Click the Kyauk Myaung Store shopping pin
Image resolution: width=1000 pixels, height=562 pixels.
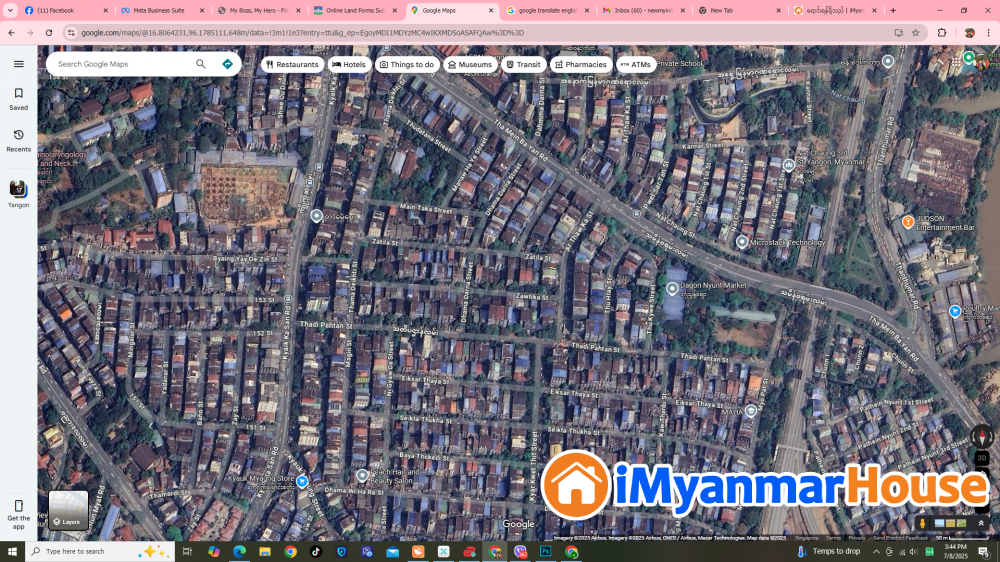(x=302, y=481)
